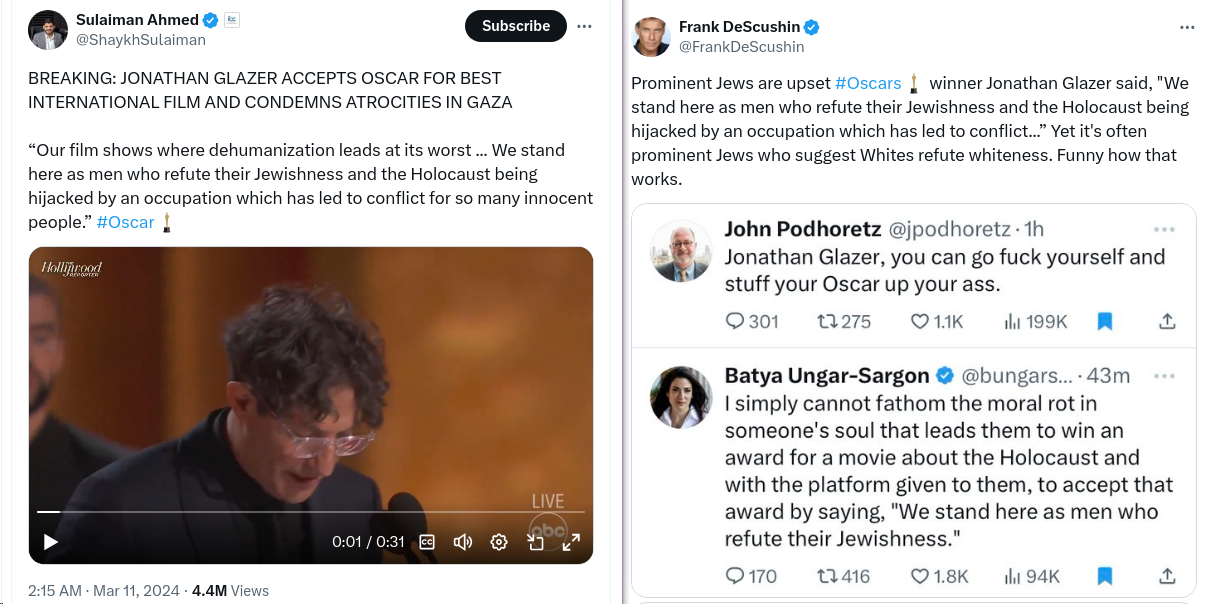Open the #Oscars hashtag in Frank's post
The image size is (1212, 604).
tap(868, 83)
